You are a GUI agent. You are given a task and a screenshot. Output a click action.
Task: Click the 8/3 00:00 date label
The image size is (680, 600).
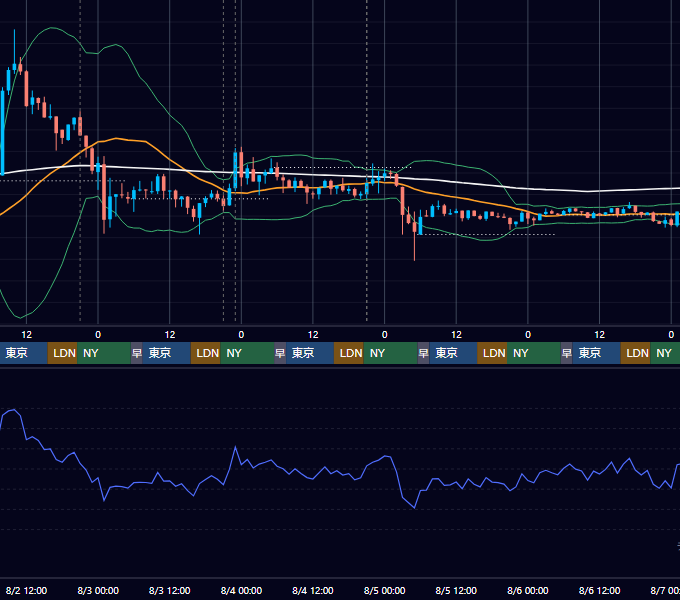point(98,590)
